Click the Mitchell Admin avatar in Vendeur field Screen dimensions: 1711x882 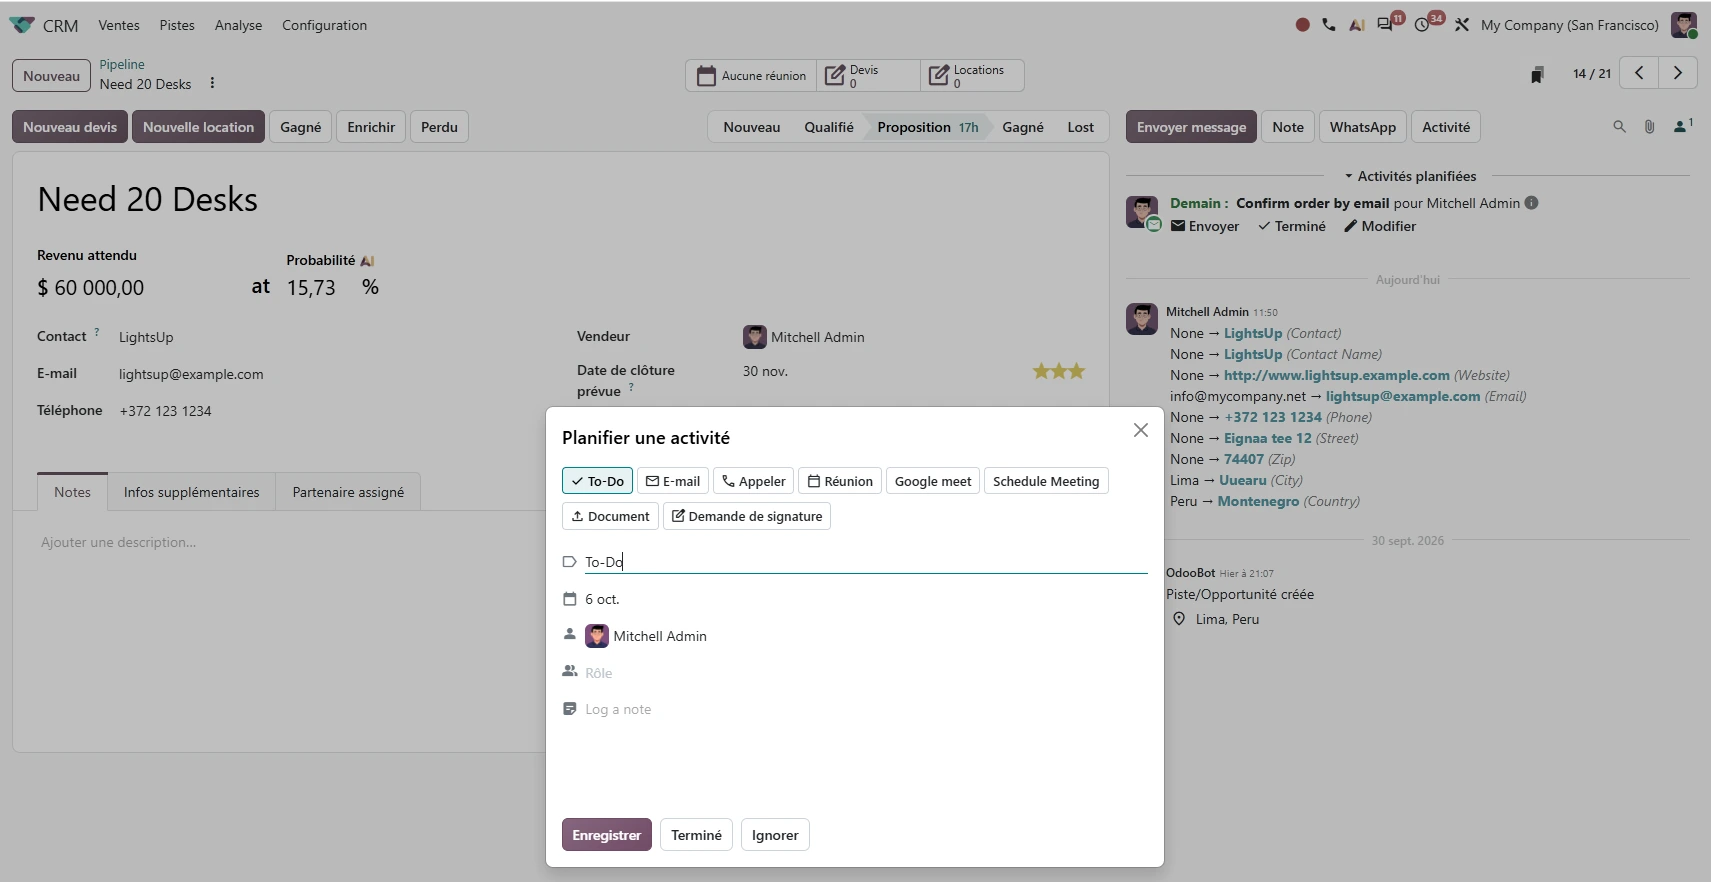pyautogui.click(x=755, y=337)
